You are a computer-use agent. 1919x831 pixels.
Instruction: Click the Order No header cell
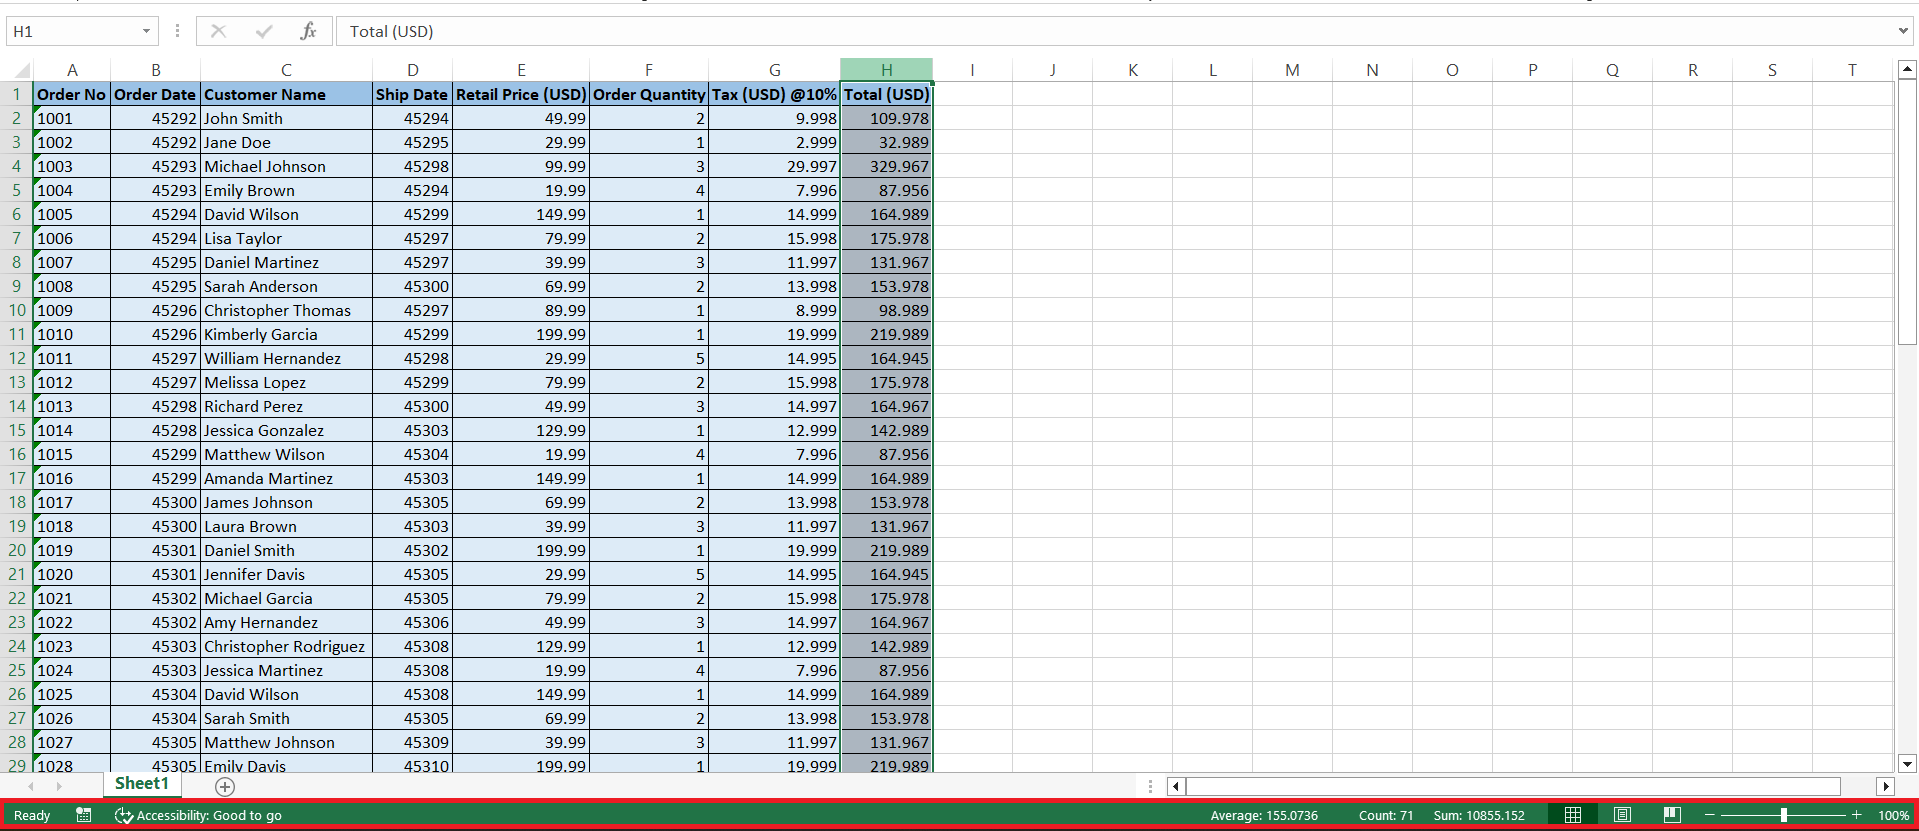coord(72,94)
